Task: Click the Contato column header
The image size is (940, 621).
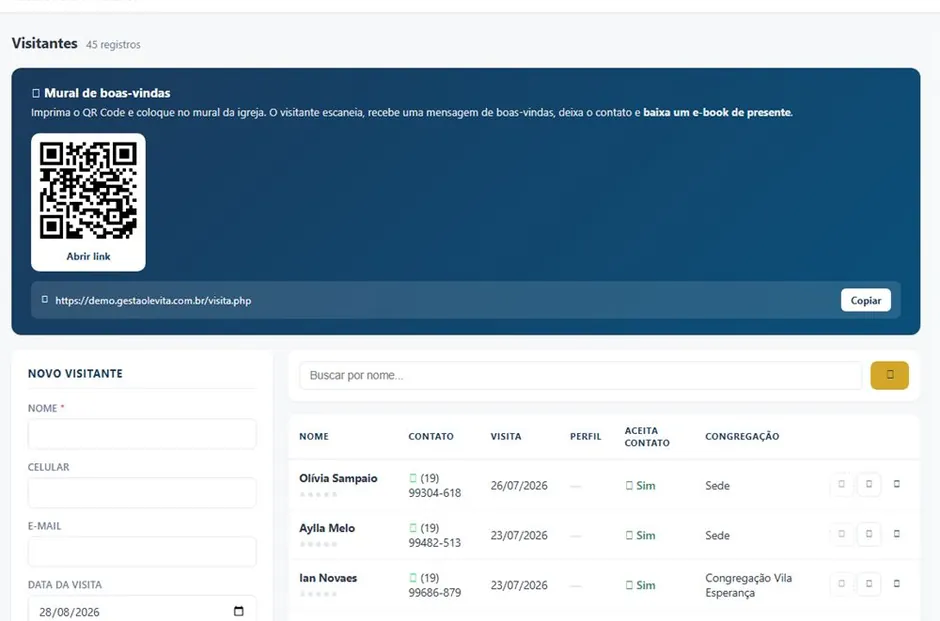Action: coord(430,436)
